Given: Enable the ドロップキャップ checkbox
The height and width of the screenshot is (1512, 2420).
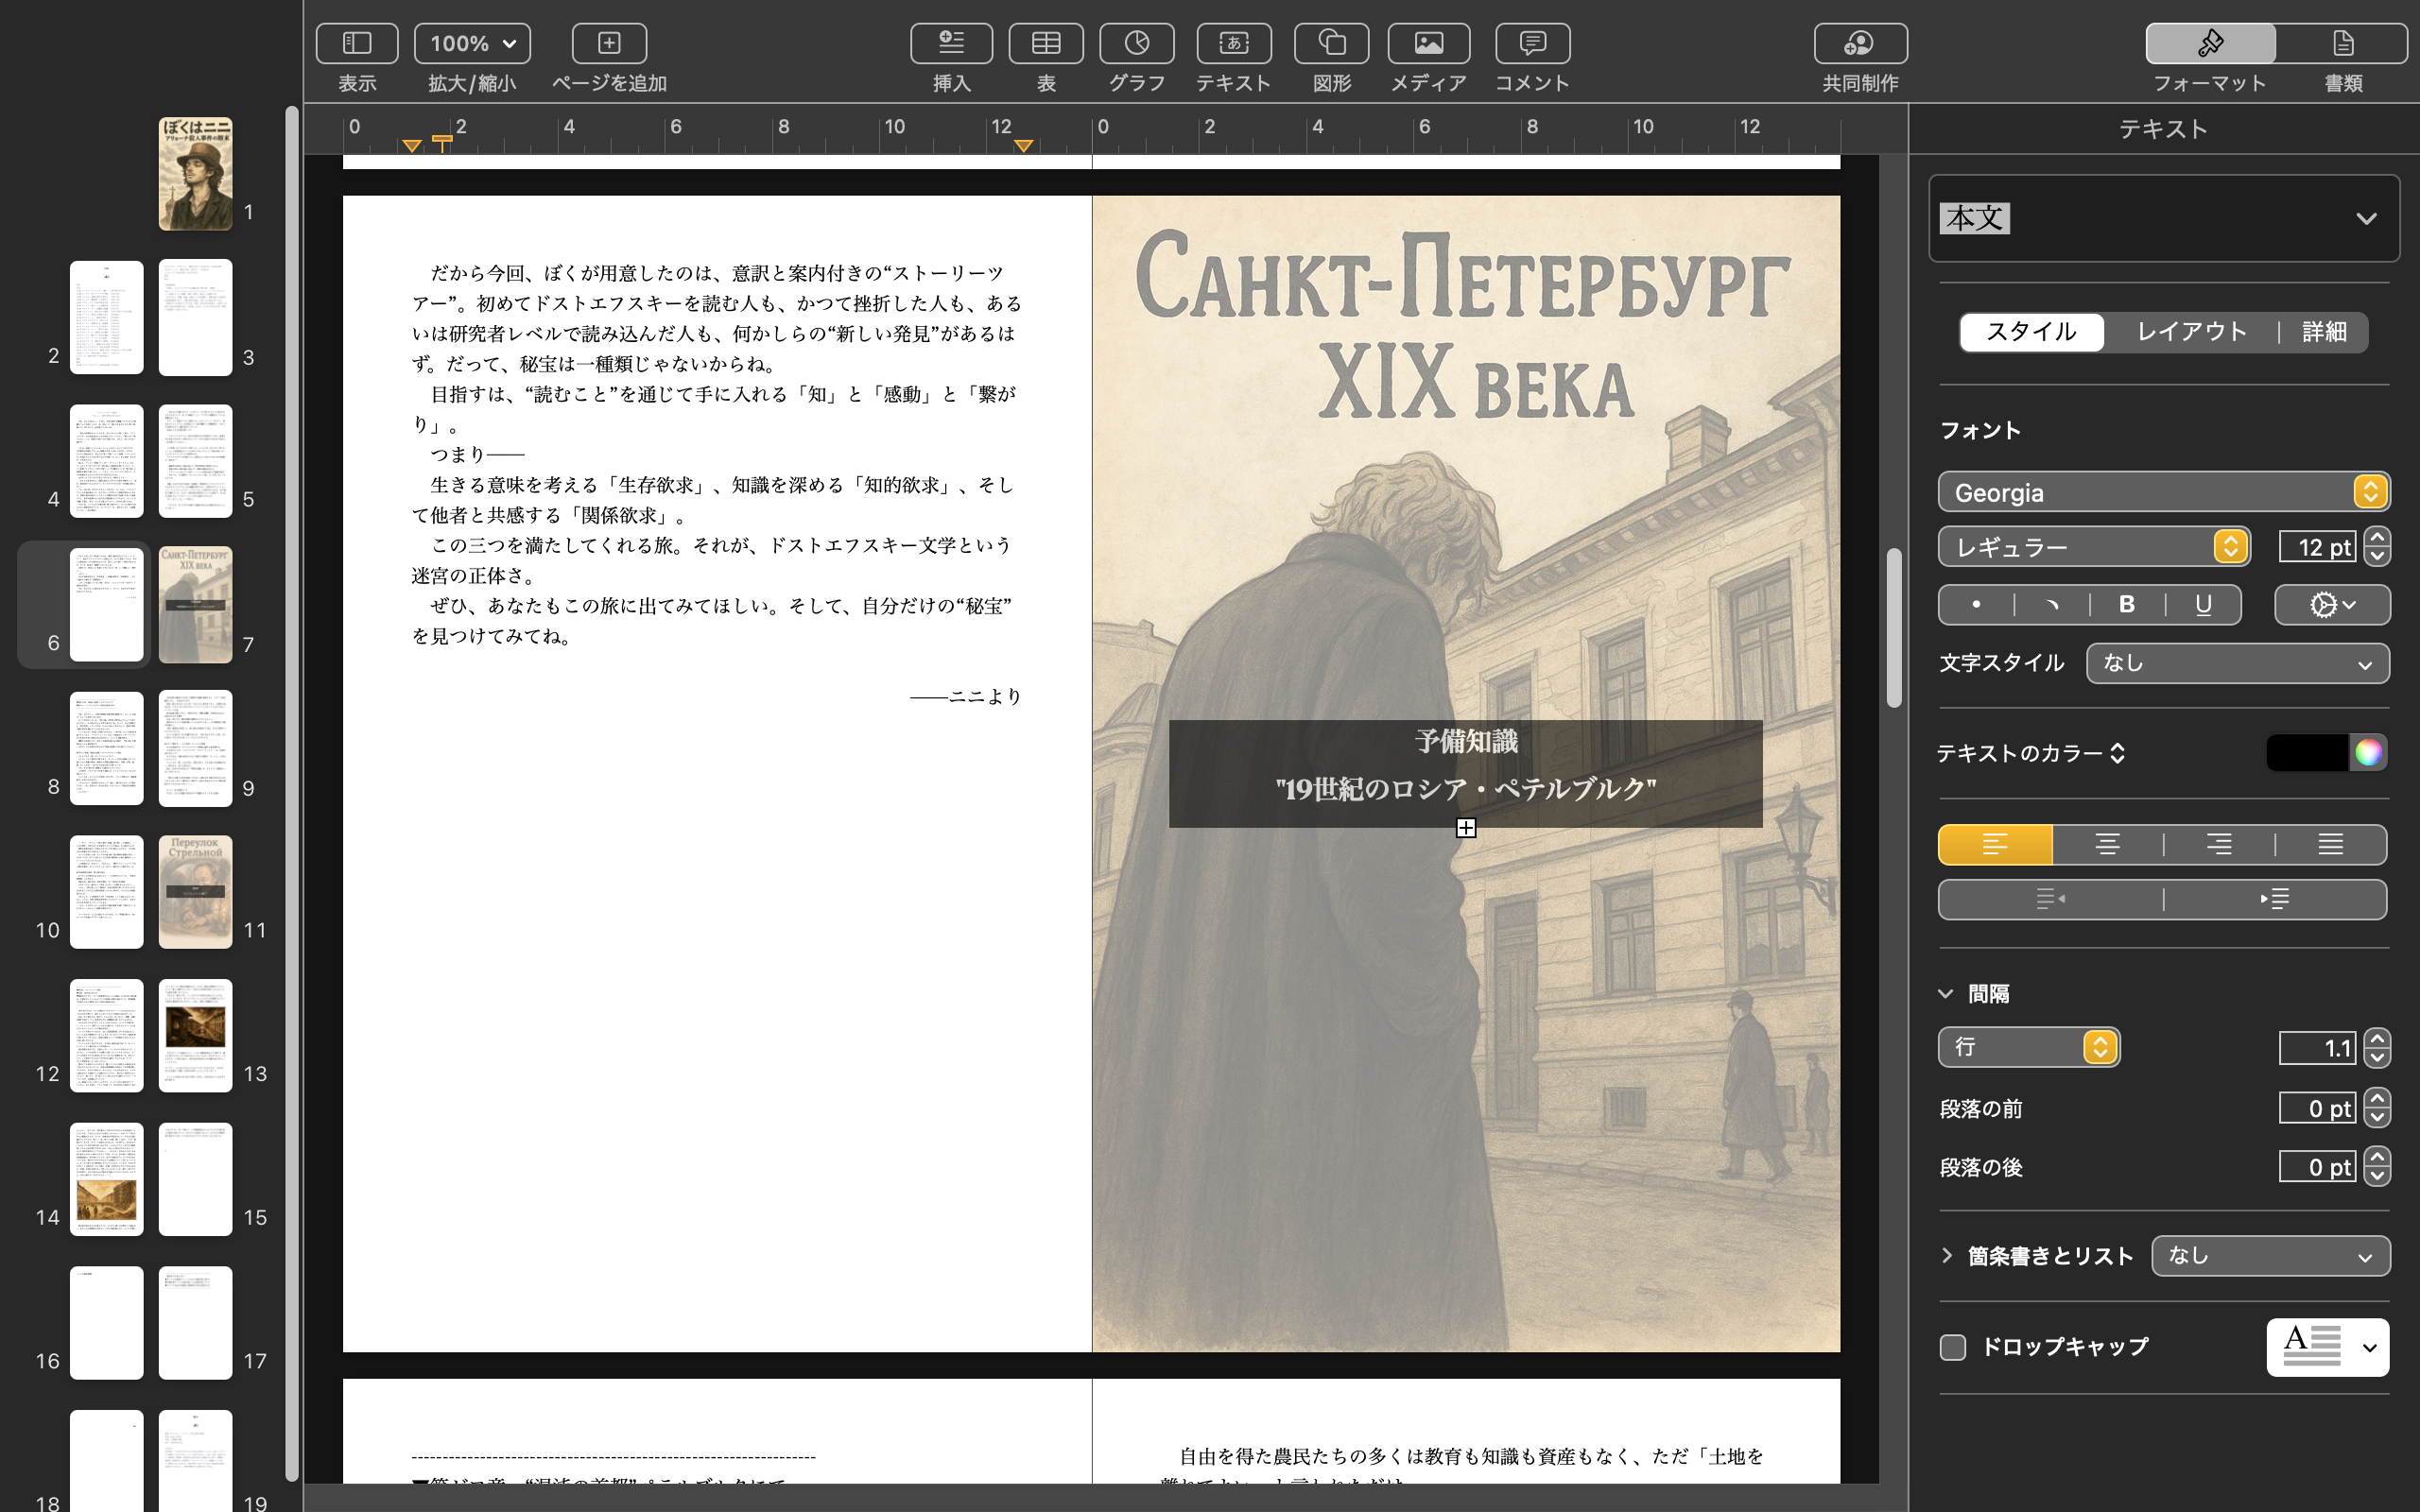Looking at the screenshot, I should (x=1953, y=1347).
